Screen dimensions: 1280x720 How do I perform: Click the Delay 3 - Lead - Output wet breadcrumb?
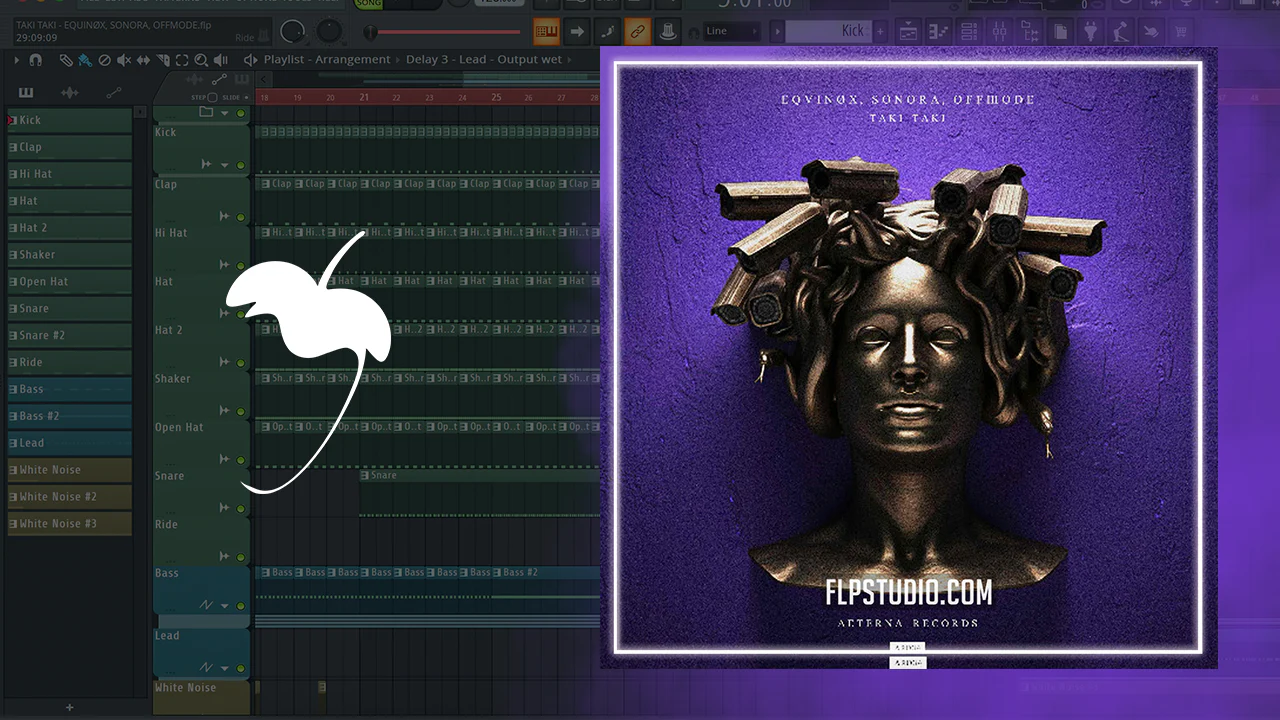click(484, 60)
